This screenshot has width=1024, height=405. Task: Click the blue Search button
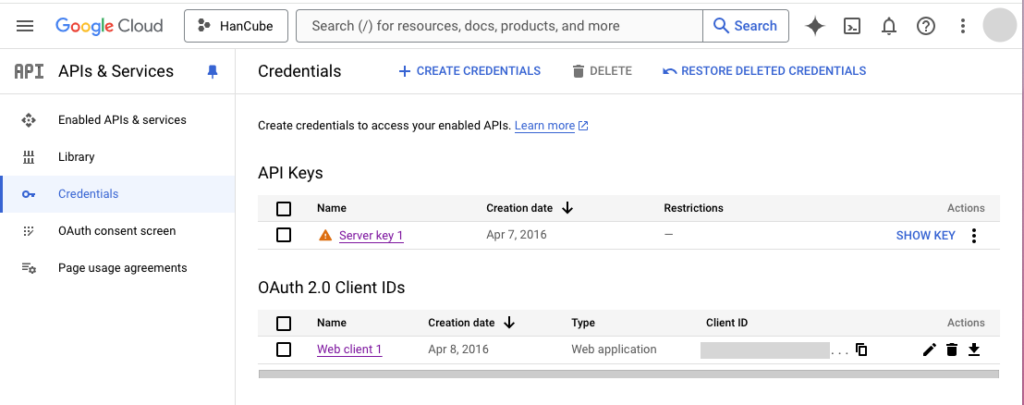(x=745, y=26)
